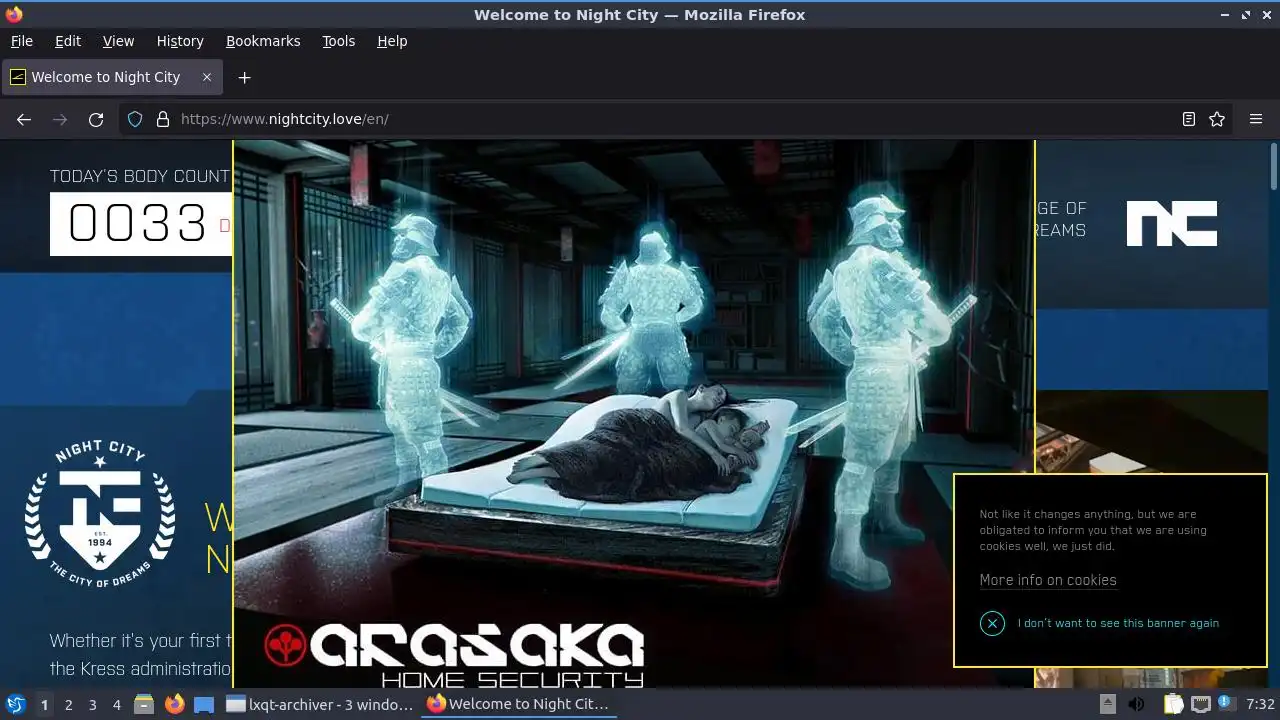Image resolution: width=1280 pixels, height=720 pixels.
Task: Click the page vertical scrollbar thumb
Action: coord(1274,166)
